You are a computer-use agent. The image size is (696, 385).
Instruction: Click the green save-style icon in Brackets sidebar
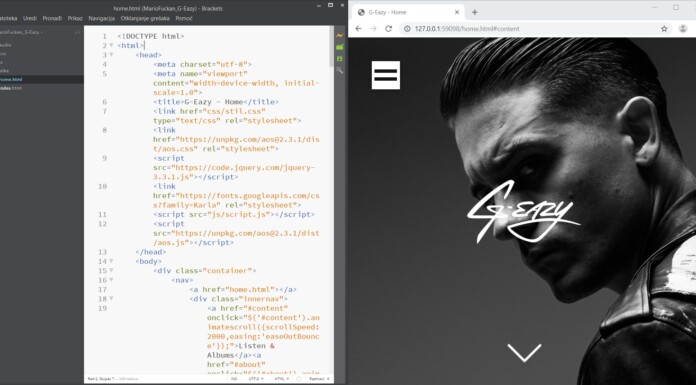[340, 59]
